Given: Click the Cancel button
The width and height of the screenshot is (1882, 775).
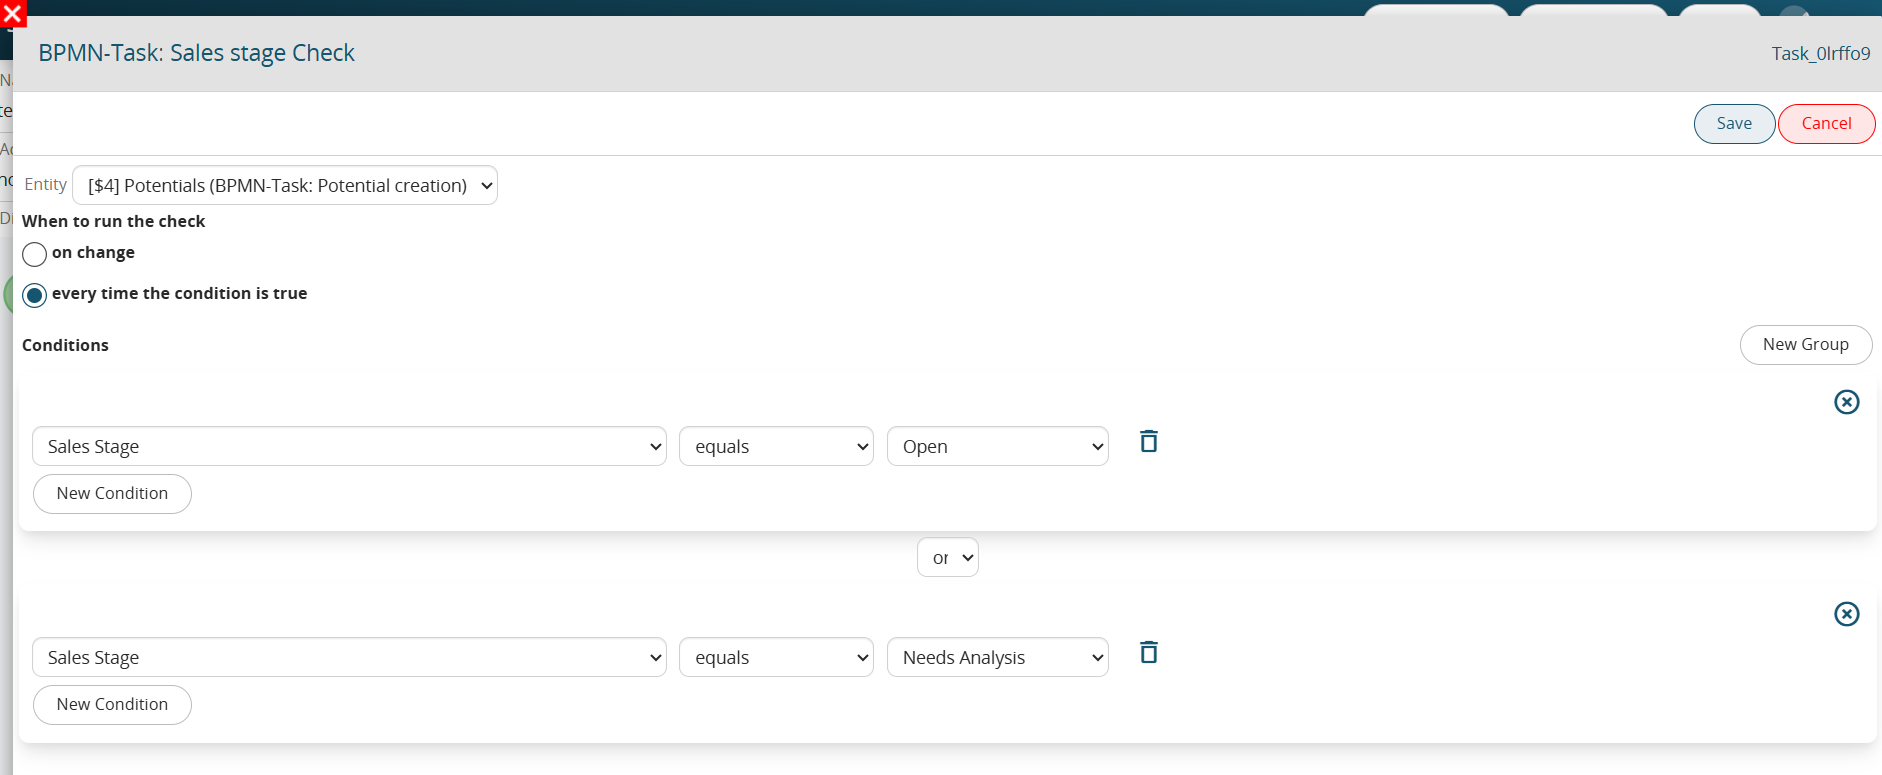Looking at the screenshot, I should [x=1826, y=124].
